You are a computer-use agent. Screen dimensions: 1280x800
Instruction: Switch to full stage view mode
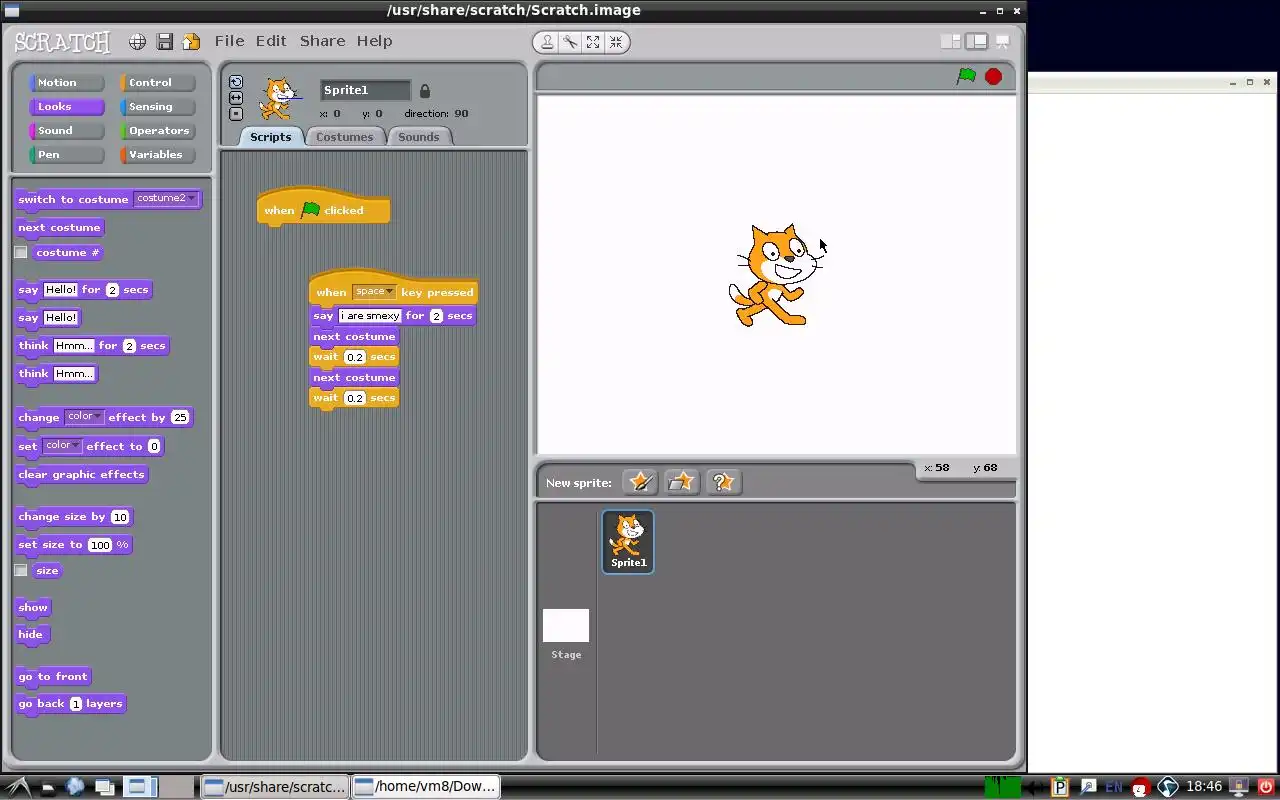tap(976, 42)
